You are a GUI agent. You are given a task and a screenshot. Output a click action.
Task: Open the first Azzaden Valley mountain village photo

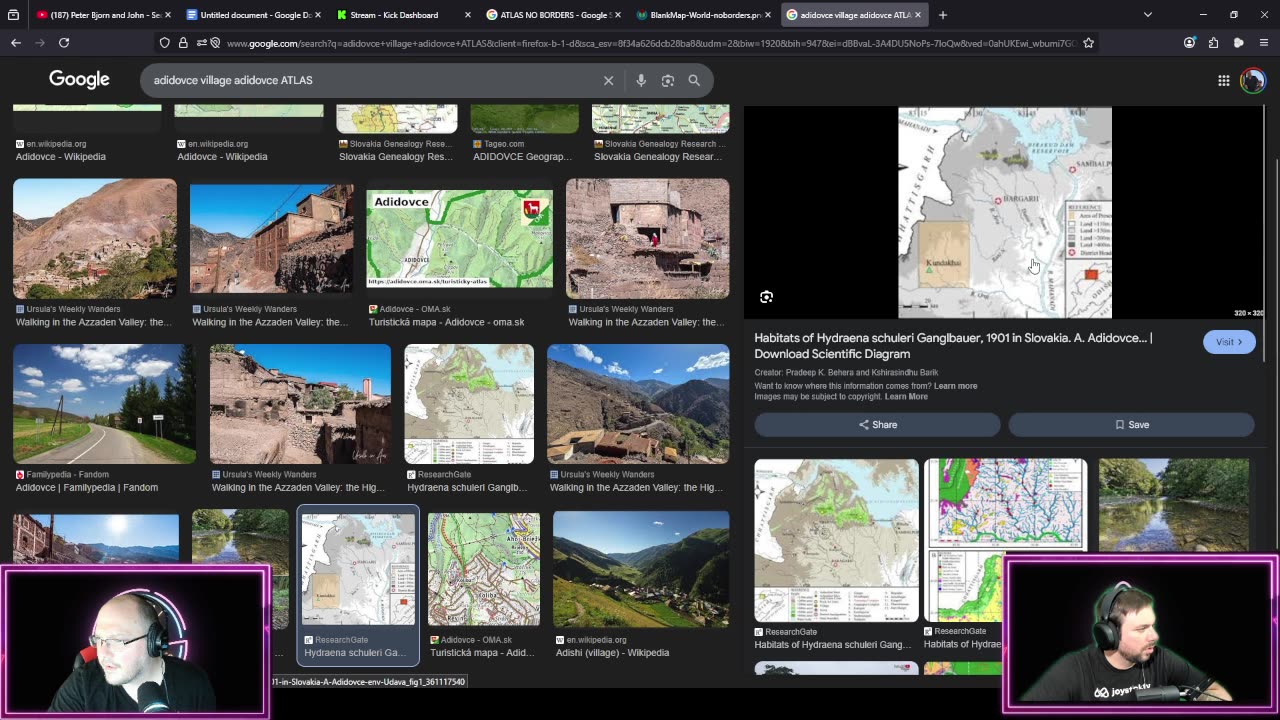point(95,239)
